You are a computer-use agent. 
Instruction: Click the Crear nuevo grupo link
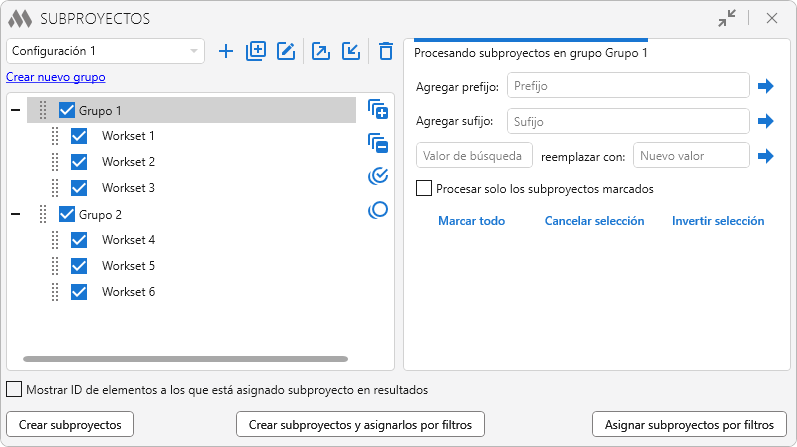pos(56,77)
